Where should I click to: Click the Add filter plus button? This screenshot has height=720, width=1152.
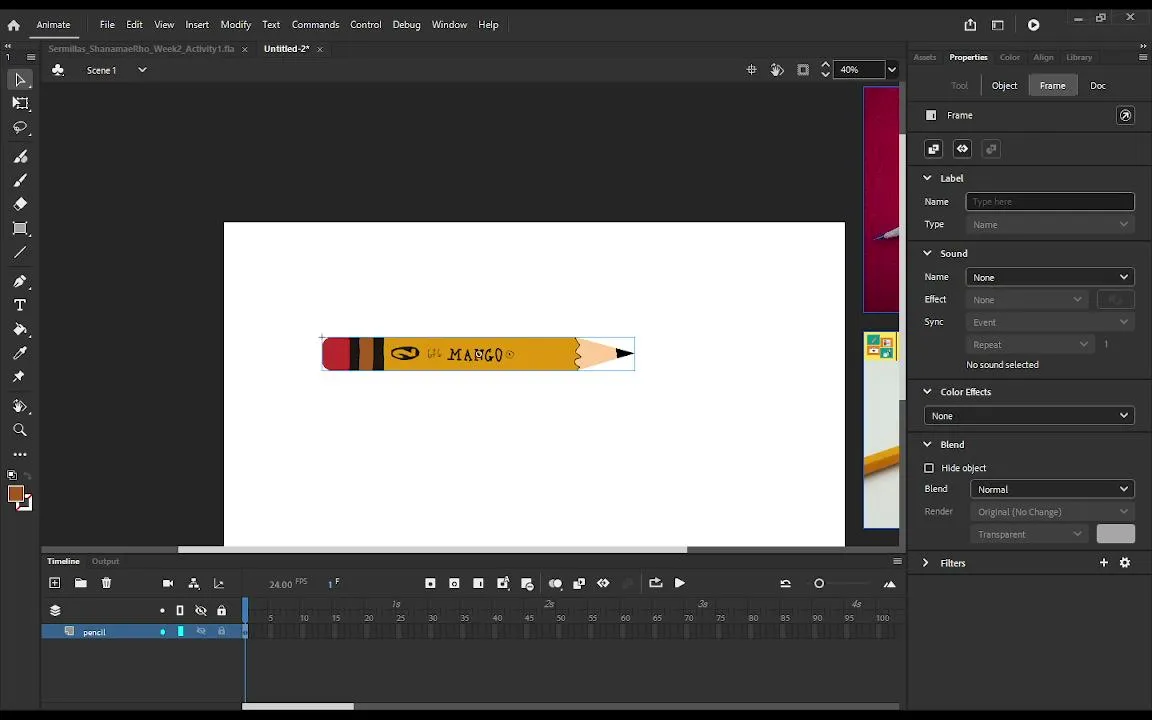click(x=1104, y=563)
